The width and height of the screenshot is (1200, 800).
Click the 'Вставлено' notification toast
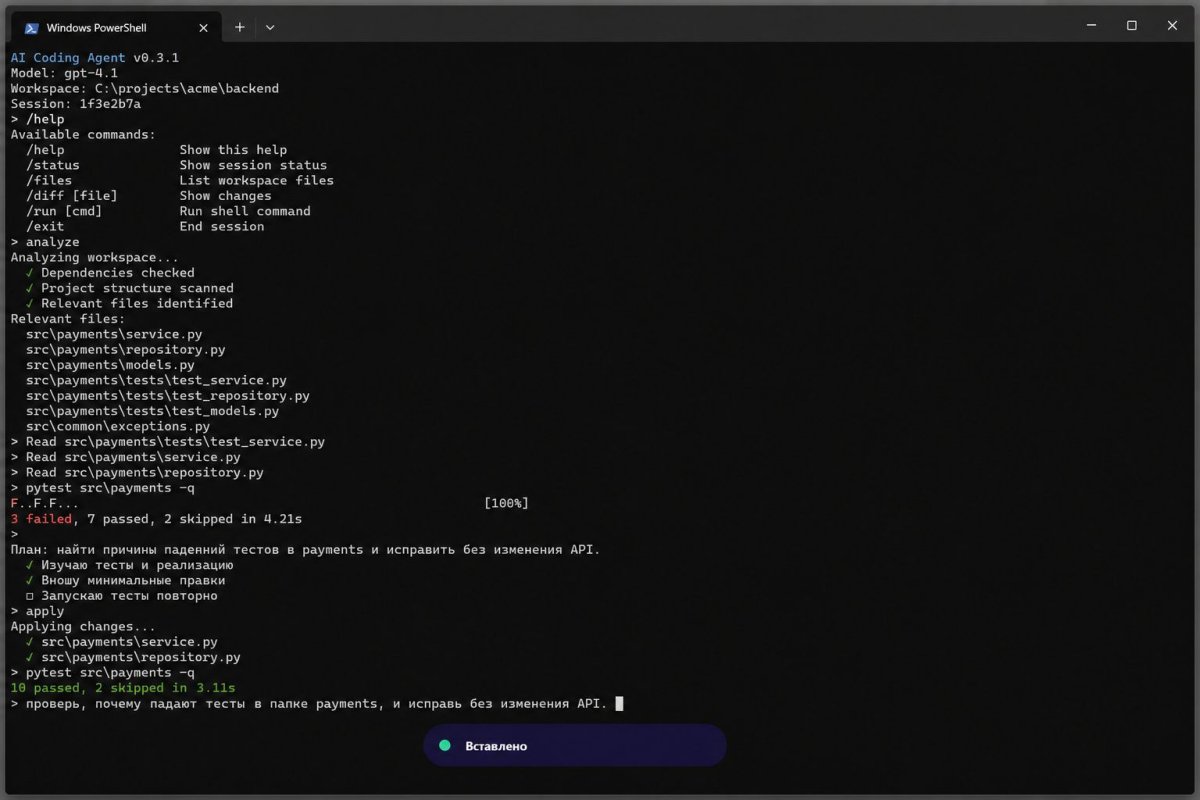pyautogui.click(x=575, y=746)
